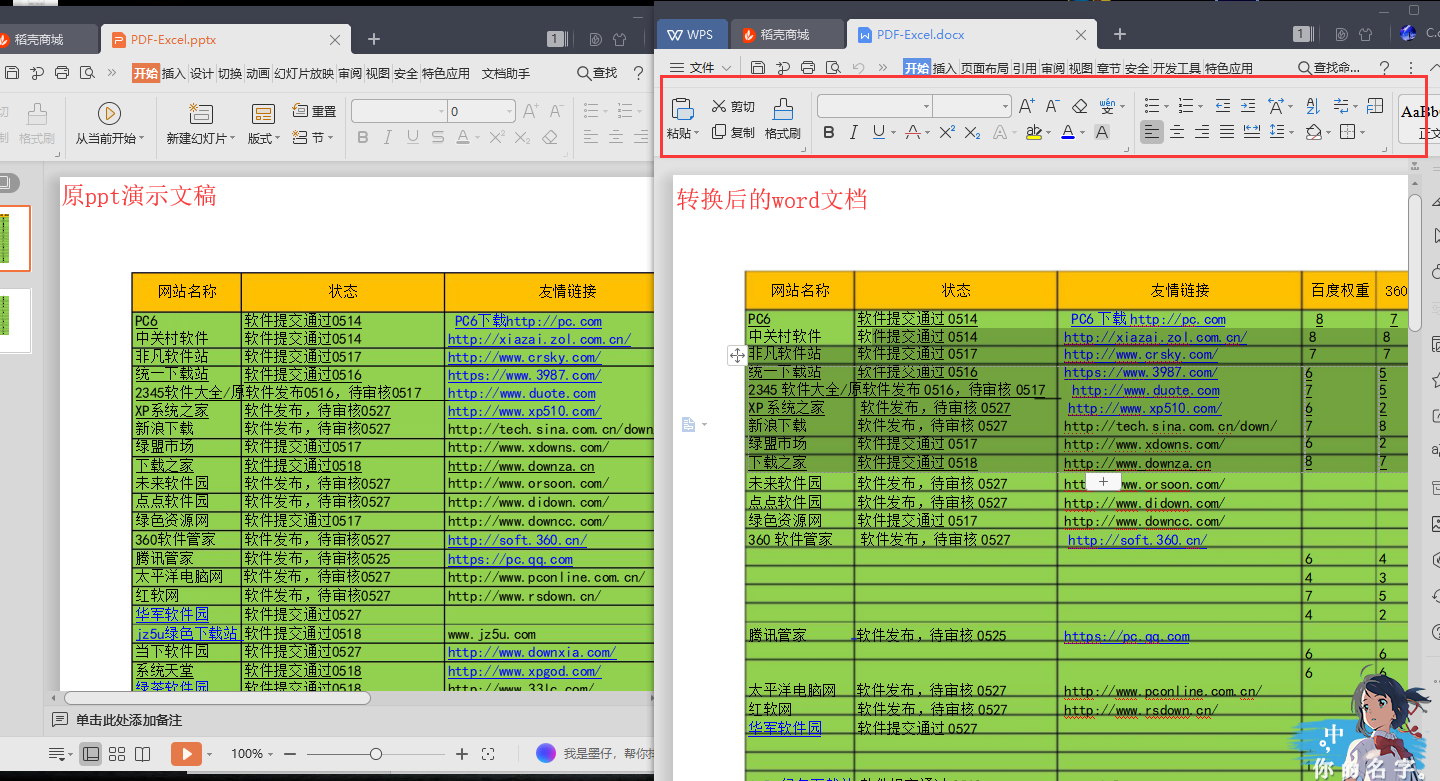This screenshot has width=1440, height=781.
Task: Open bullet list dropdown arrow in Word
Action: pos(1166,107)
